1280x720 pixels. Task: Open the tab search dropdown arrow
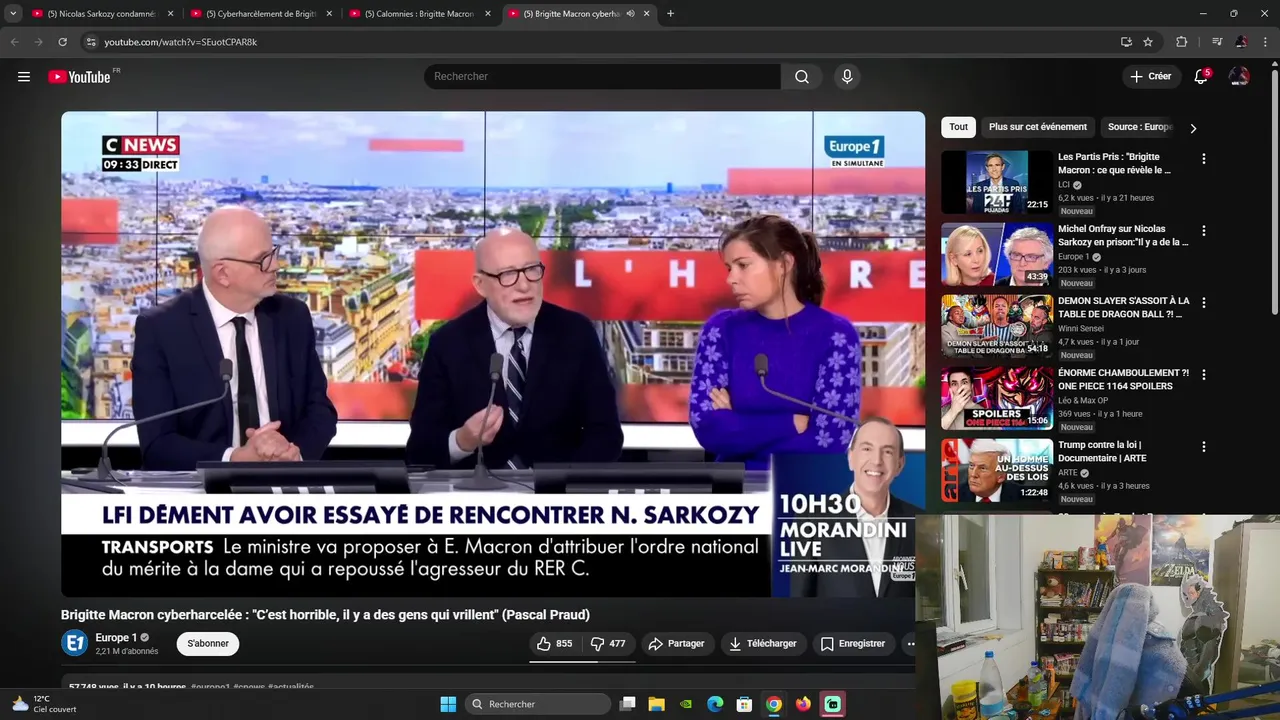click(13, 14)
